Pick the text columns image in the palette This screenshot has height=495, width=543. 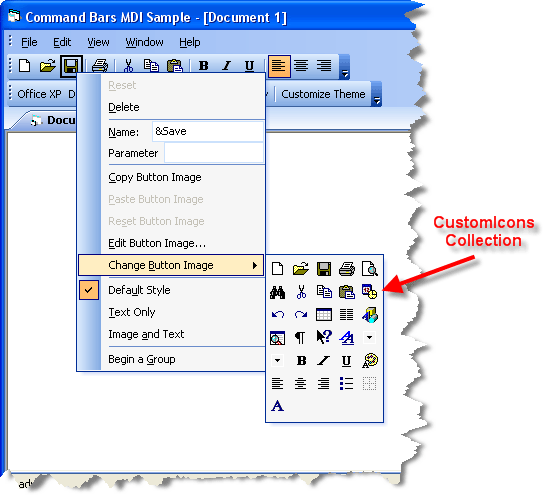[346, 315]
